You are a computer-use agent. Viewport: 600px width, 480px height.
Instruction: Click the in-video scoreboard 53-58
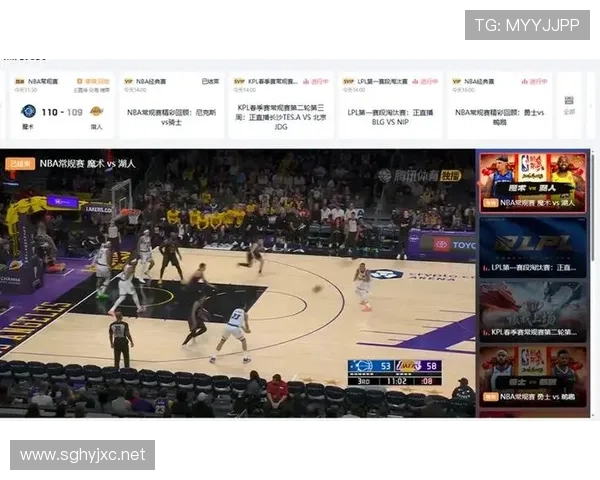[x=395, y=372]
